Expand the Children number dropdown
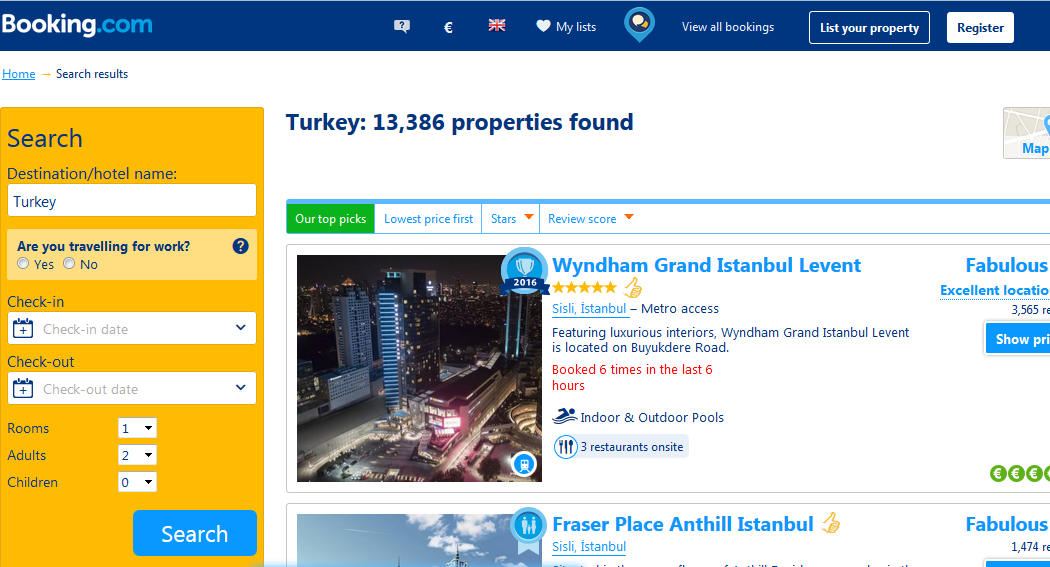1050x567 pixels. (x=137, y=482)
